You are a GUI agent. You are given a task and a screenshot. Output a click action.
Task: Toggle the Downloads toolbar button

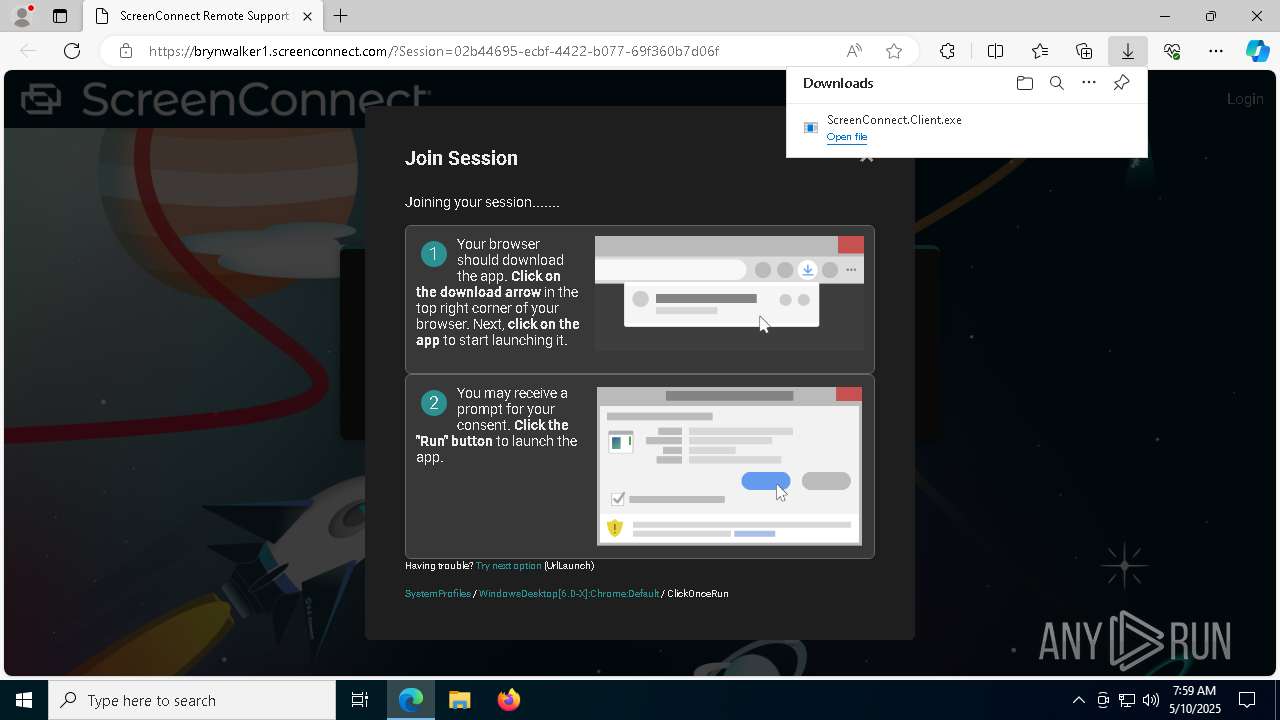coord(1128,51)
